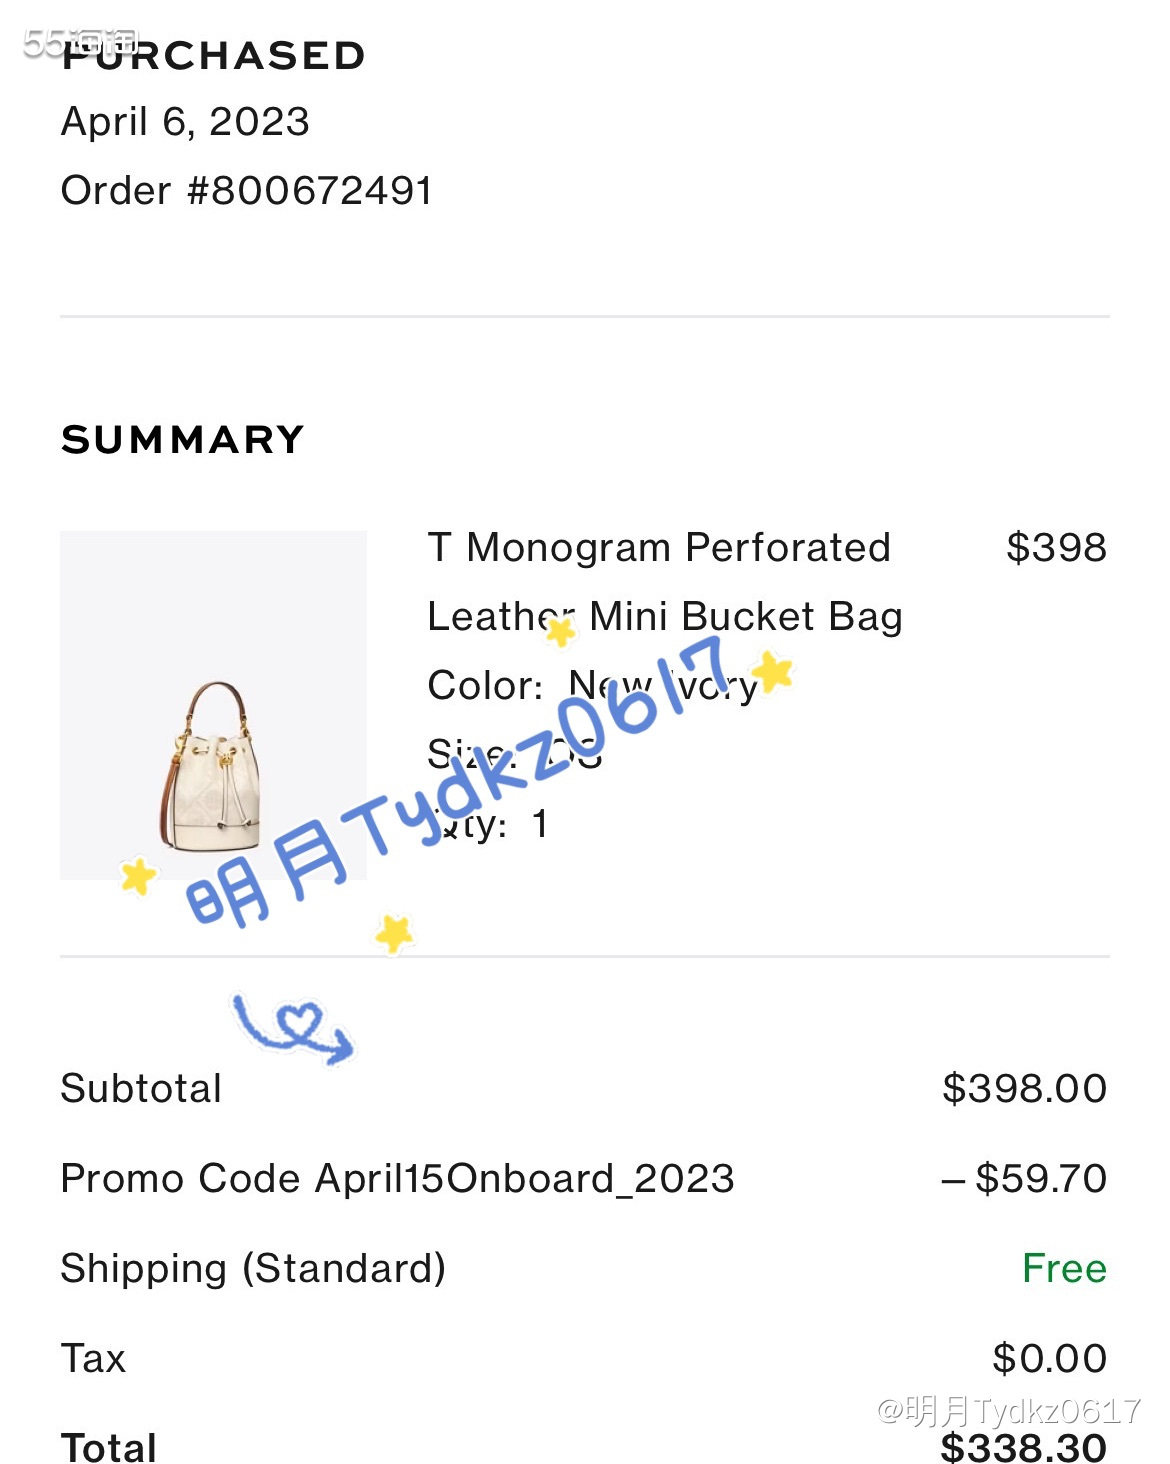Click the yellow star under the watermark text
The width and height of the screenshot is (1170, 1464).
(393, 934)
